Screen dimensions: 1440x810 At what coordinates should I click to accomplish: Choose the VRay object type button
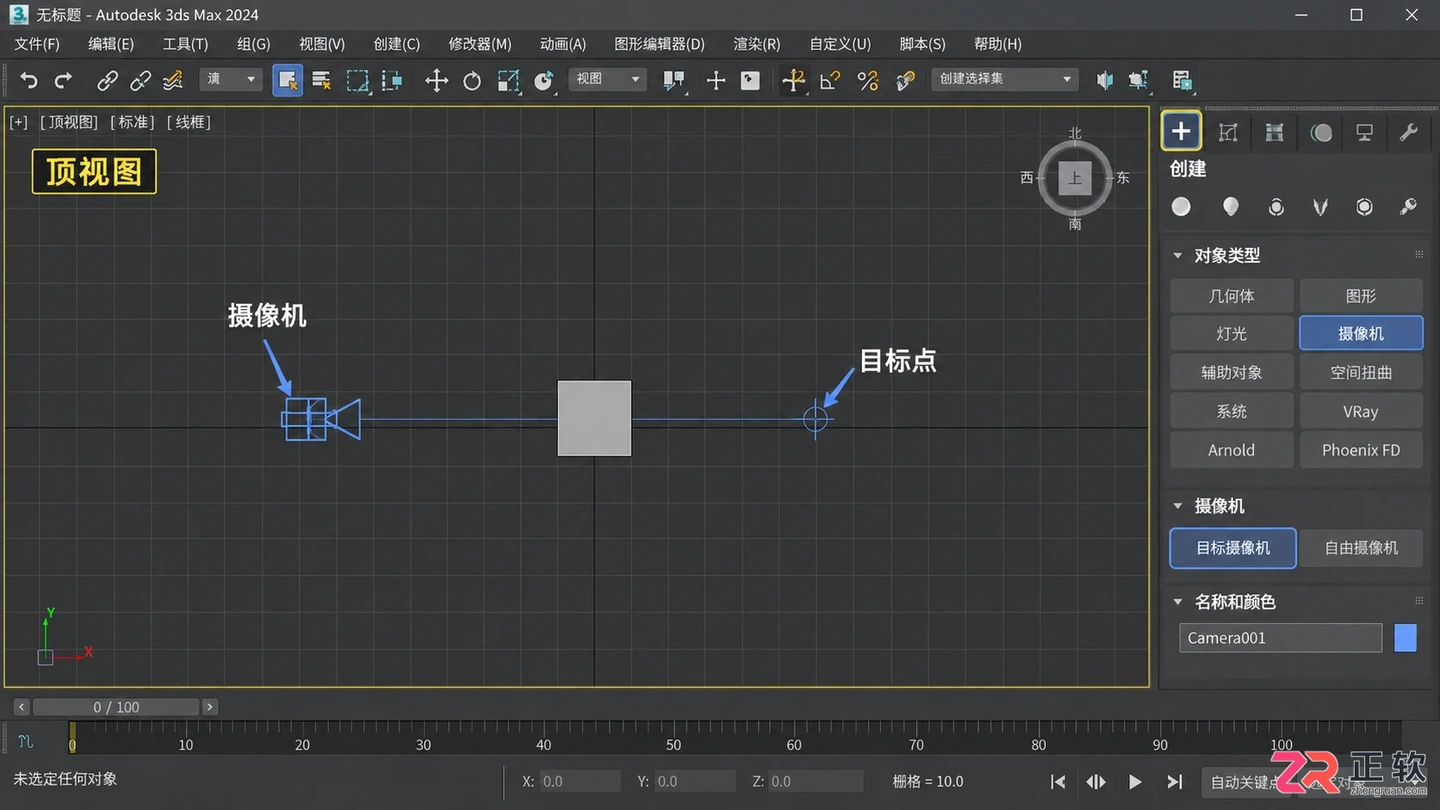[1361, 411]
